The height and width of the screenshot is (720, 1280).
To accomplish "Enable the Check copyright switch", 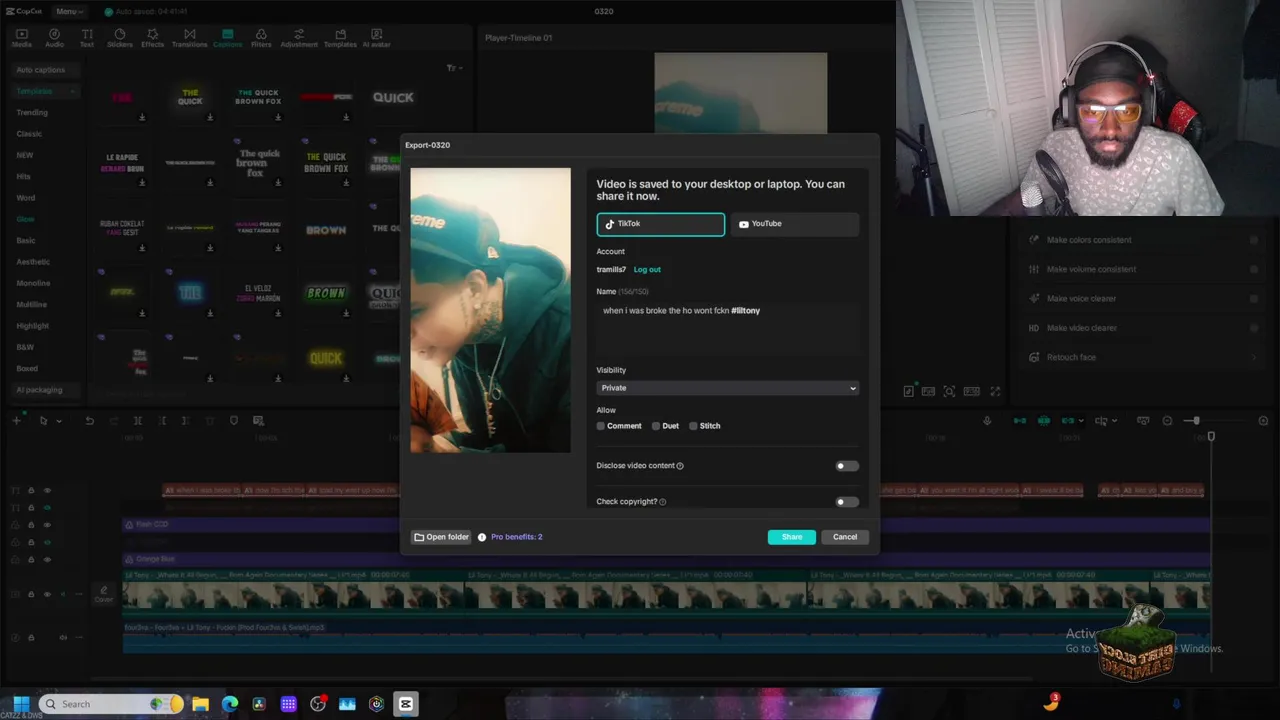I will (846, 502).
